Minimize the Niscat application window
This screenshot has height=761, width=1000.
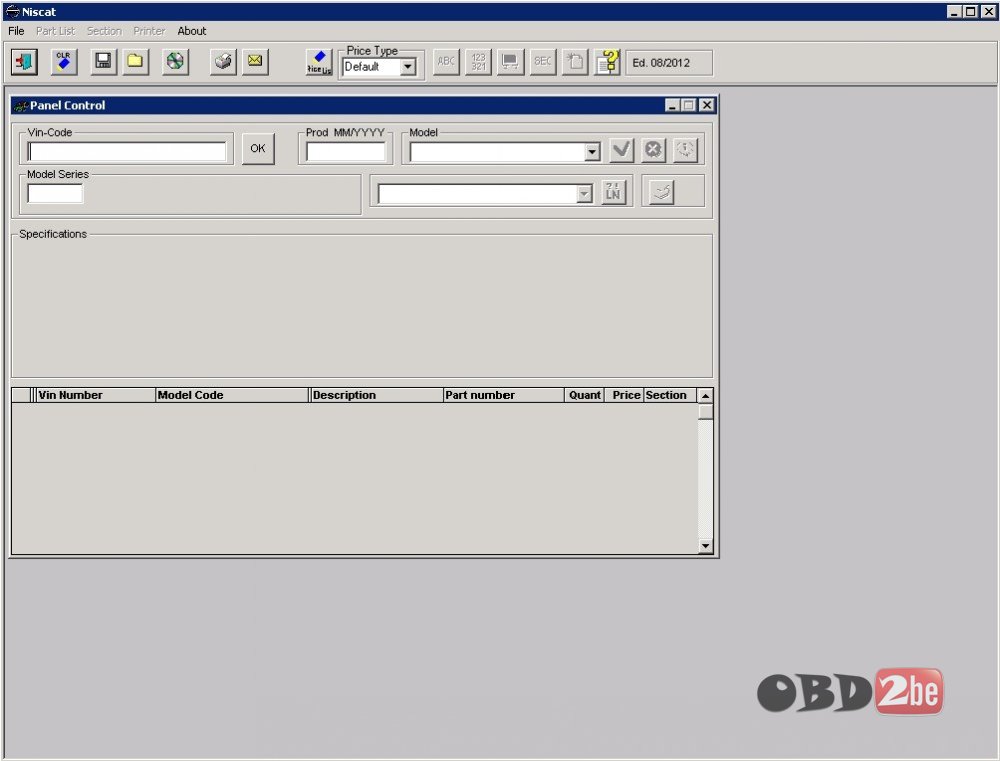(954, 11)
